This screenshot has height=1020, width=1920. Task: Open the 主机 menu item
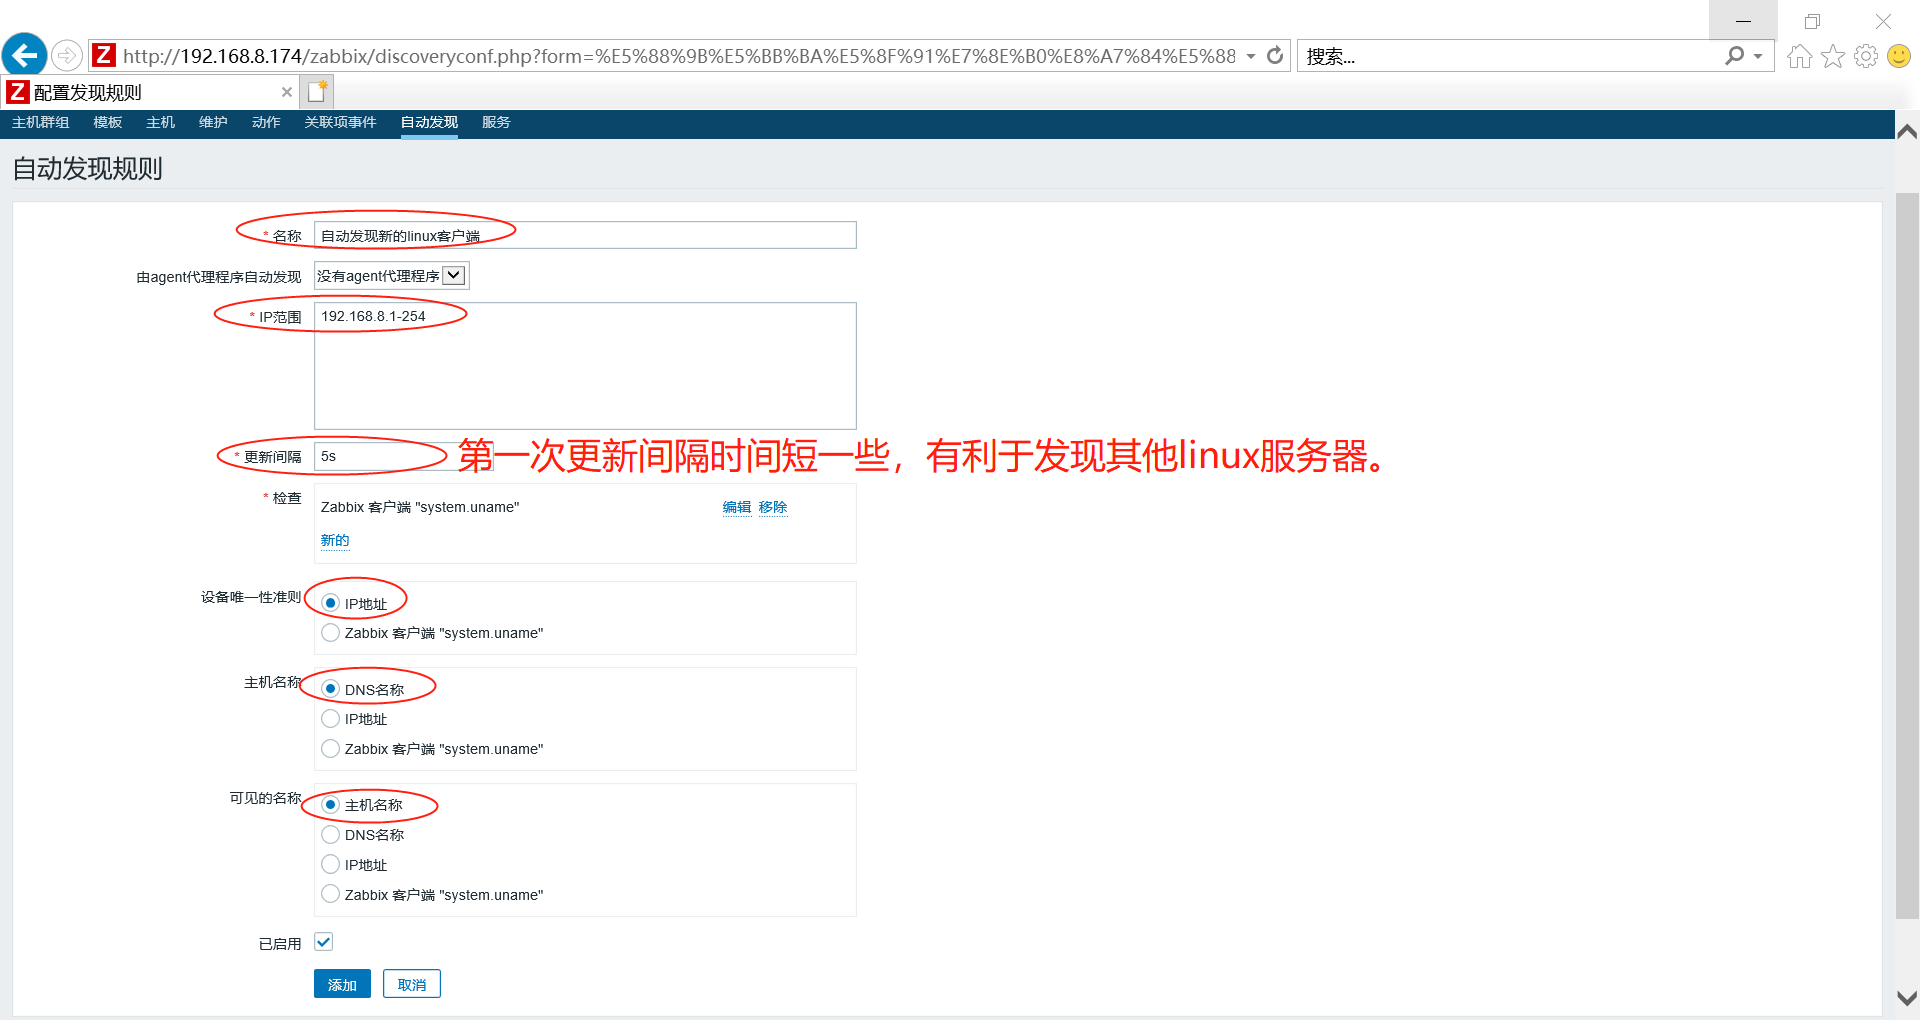pyautogui.click(x=160, y=122)
